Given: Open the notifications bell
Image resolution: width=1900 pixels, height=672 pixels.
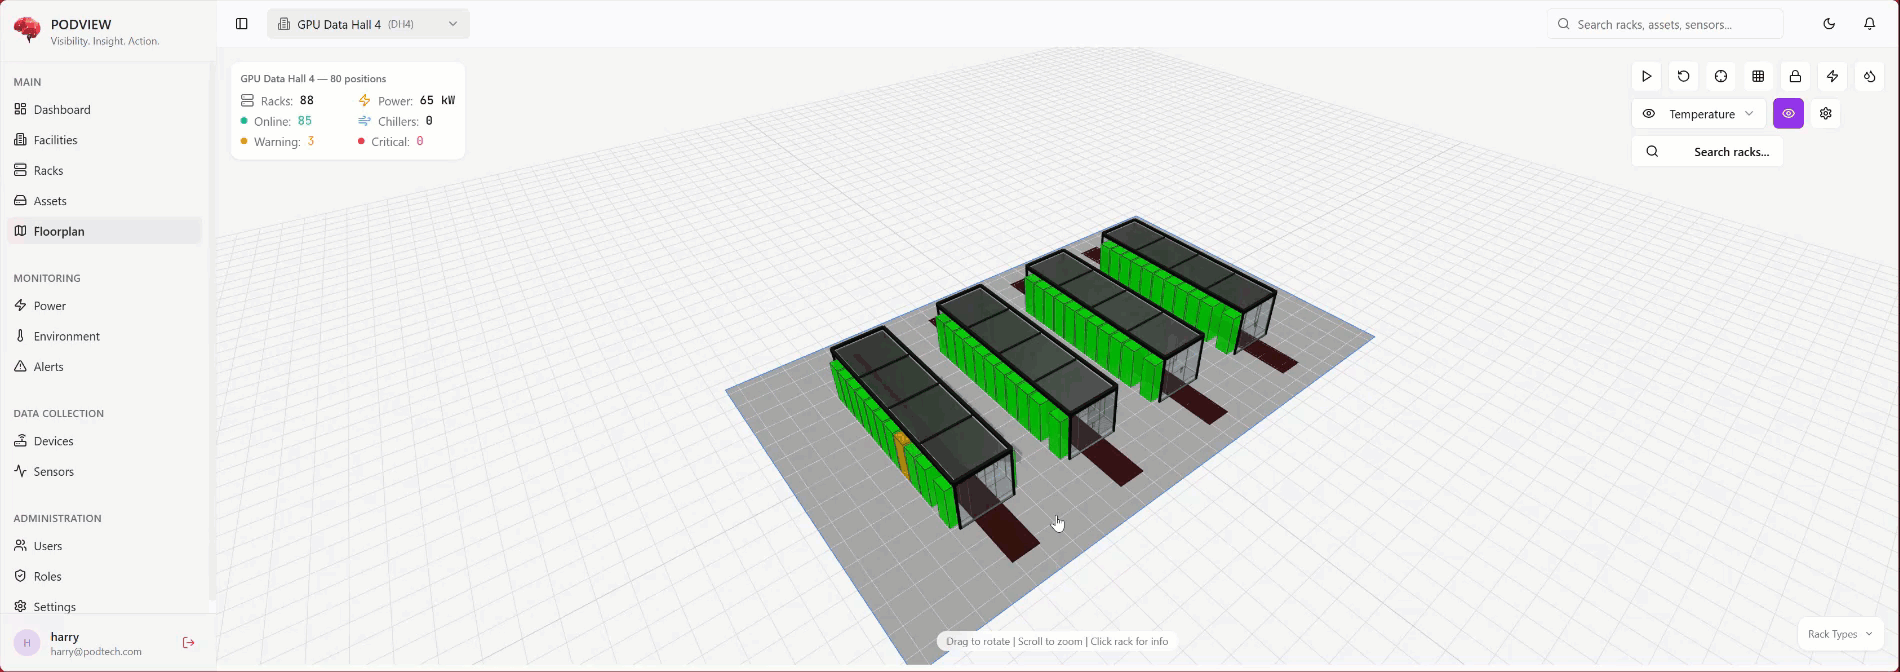Looking at the screenshot, I should tap(1869, 24).
